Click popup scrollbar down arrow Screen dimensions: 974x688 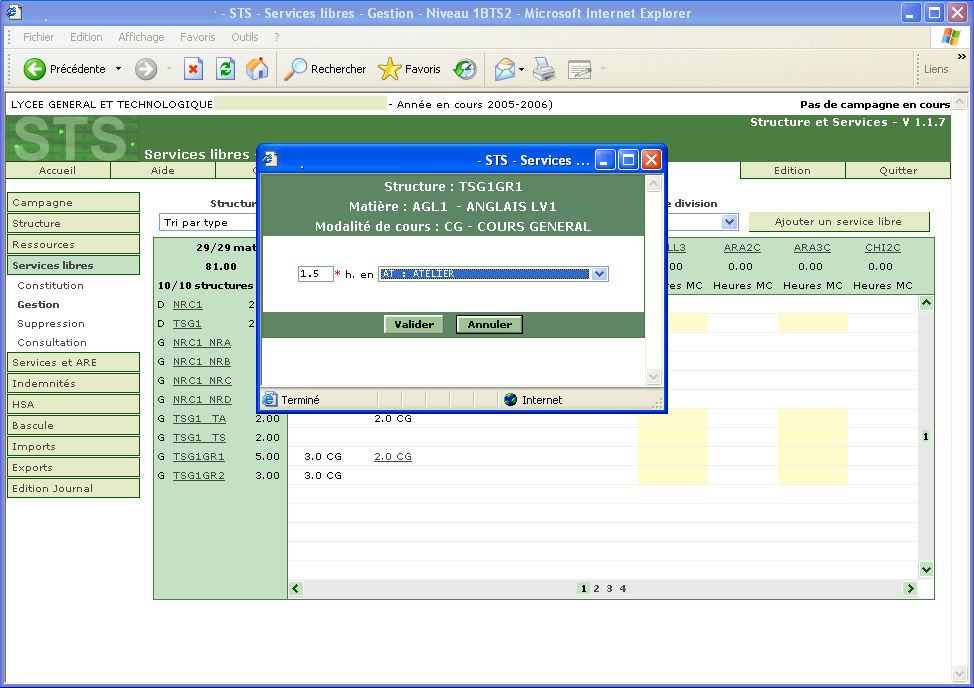[653, 376]
